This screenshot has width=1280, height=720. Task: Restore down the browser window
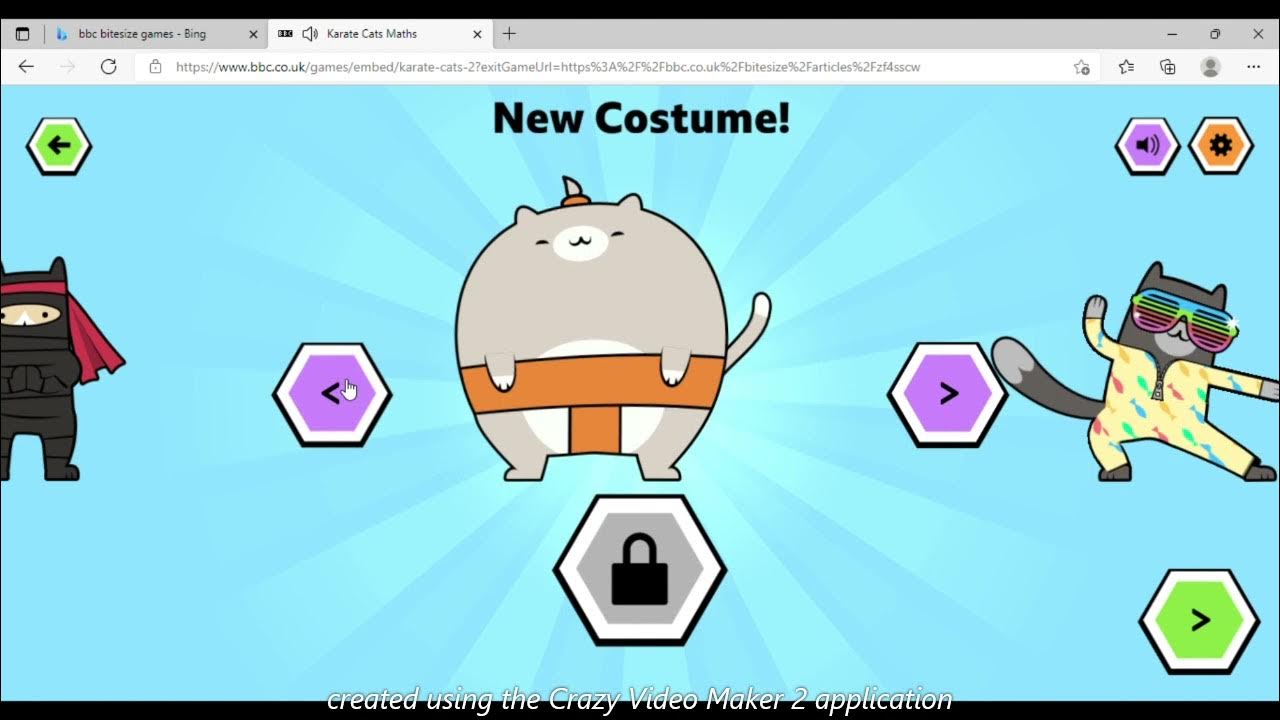point(1215,34)
